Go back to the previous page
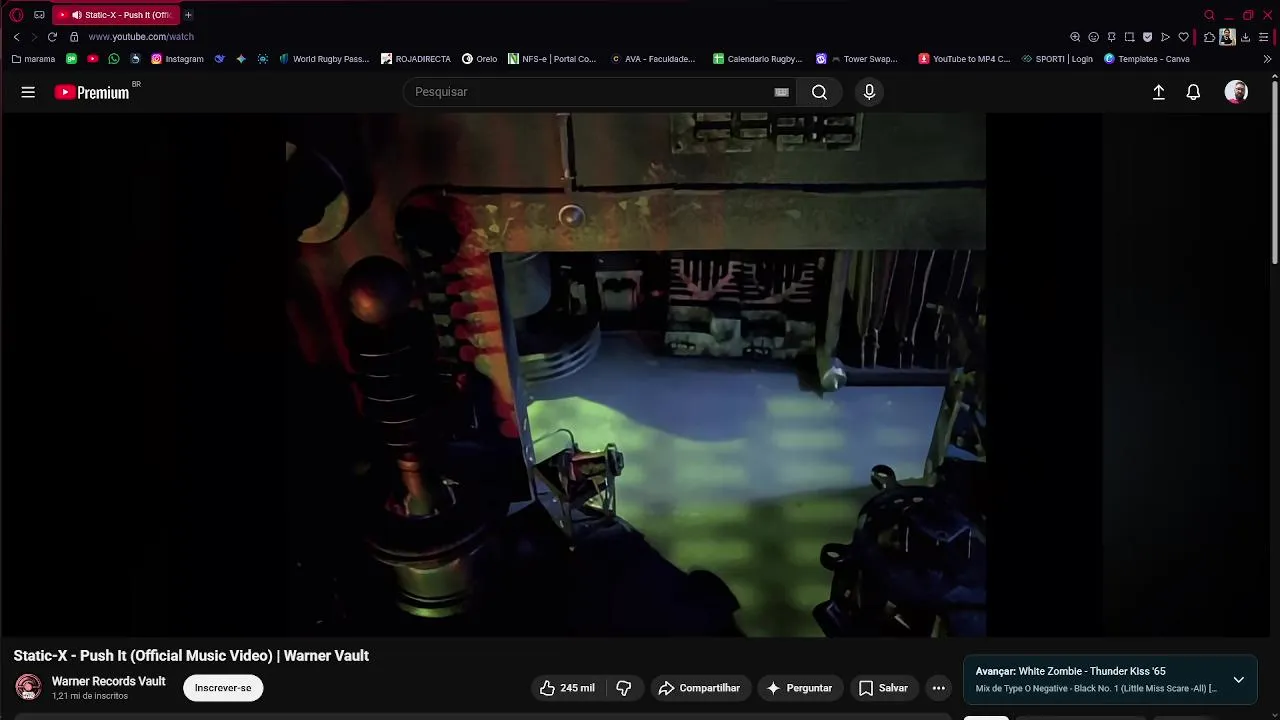The height and width of the screenshot is (720, 1280). click(16, 37)
